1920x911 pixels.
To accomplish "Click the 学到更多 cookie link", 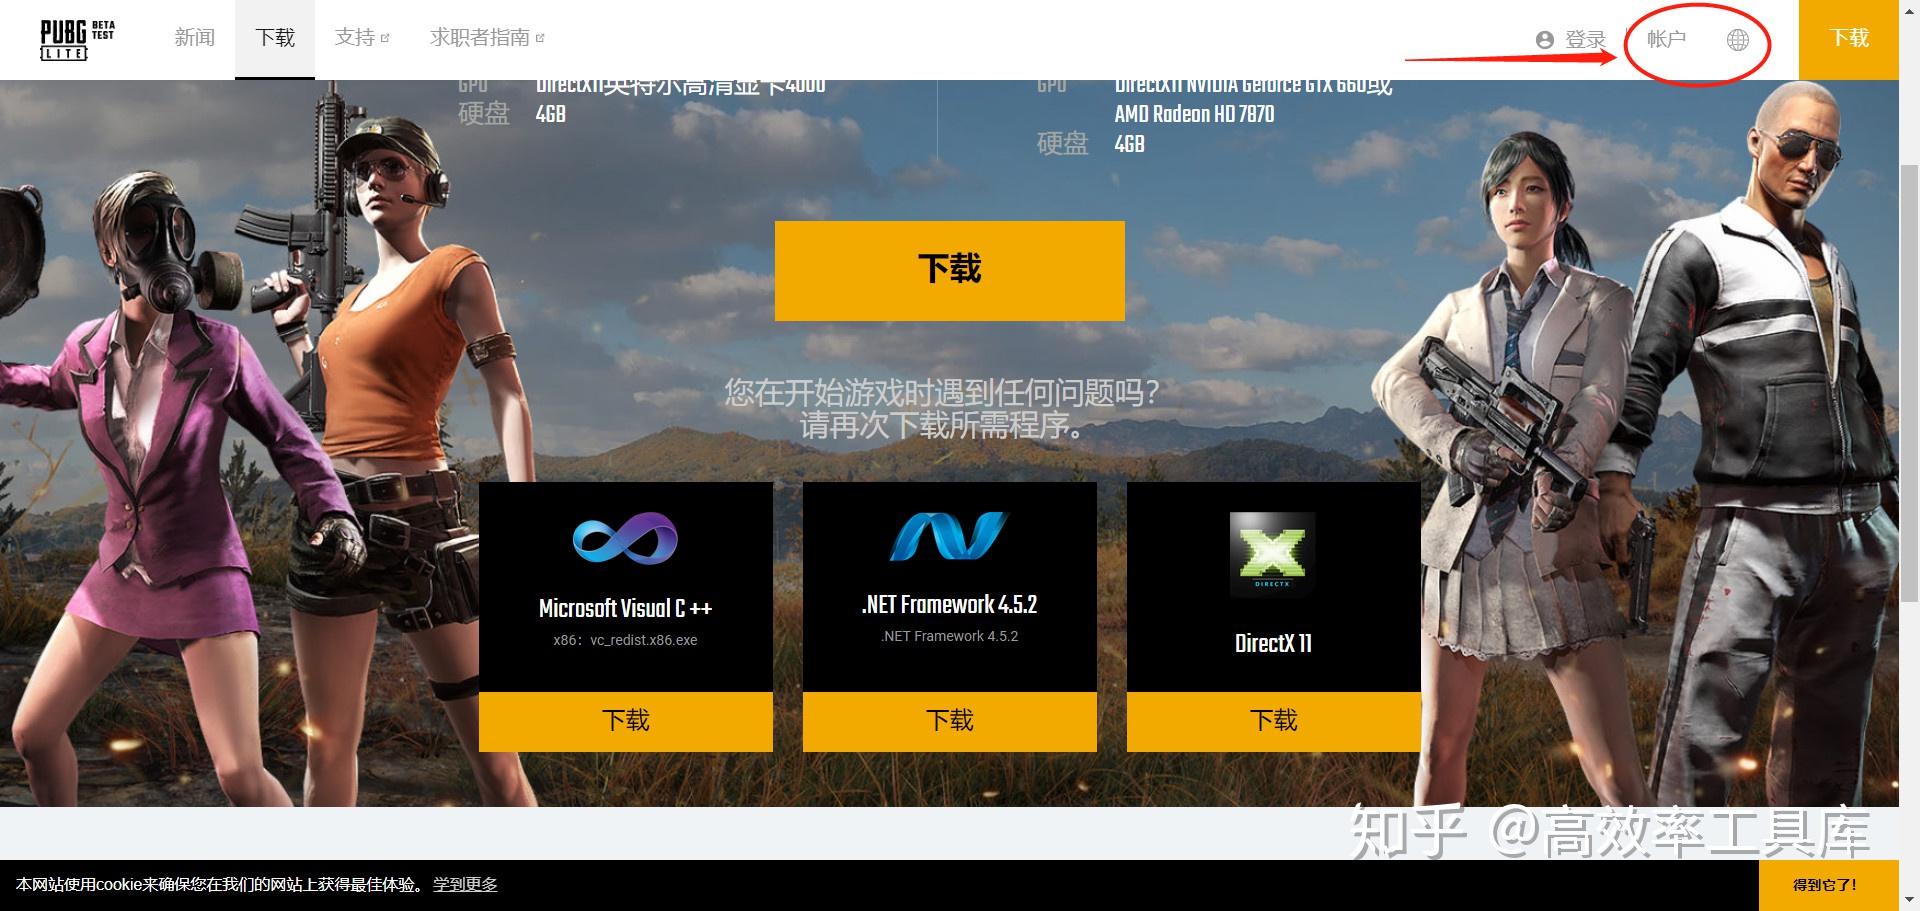I will pos(465,885).
